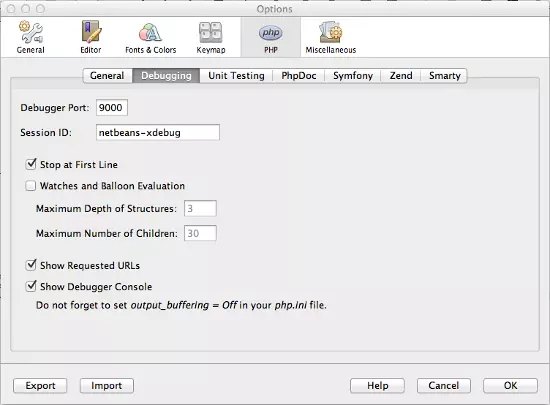Open the Smarty tab
This screenshot has width=550, height=405.
444,76
